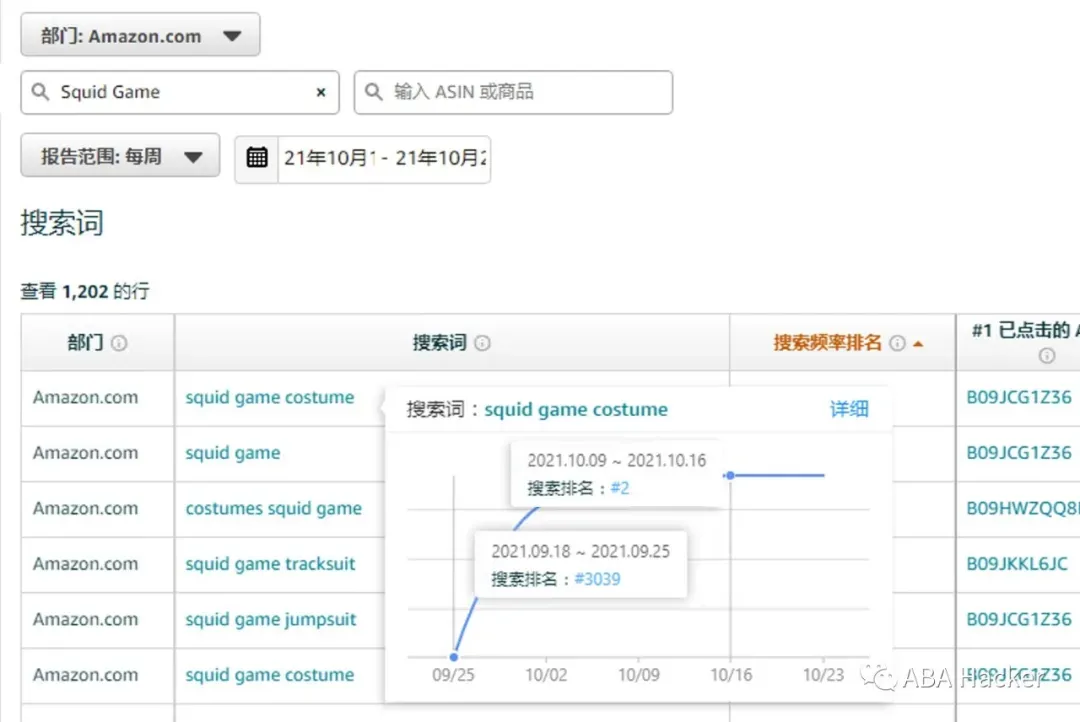
Task: Open ASIN B09JCG1Z36 in jumpsuit row
Action: tap(1019, 619)
